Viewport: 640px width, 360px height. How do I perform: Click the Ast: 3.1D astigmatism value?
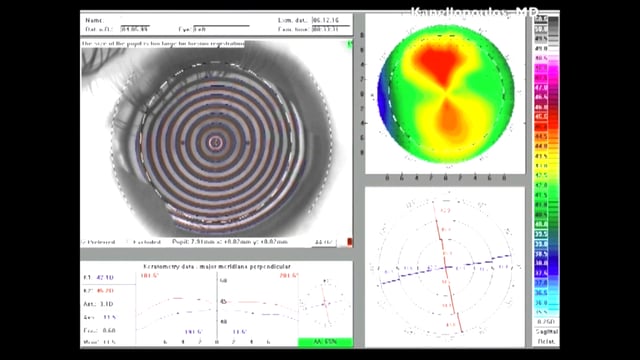coord(98,304)
